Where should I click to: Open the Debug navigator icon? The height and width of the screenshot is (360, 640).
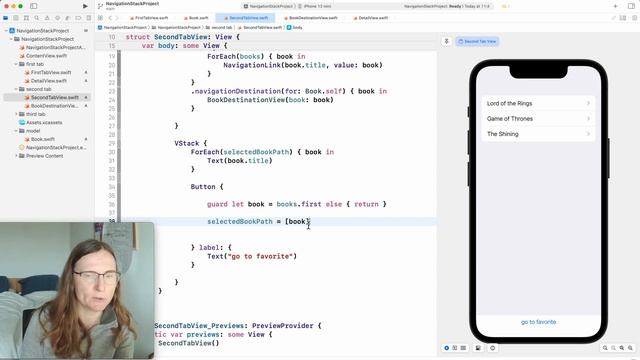pyautogui.click(x=68, y=18)
